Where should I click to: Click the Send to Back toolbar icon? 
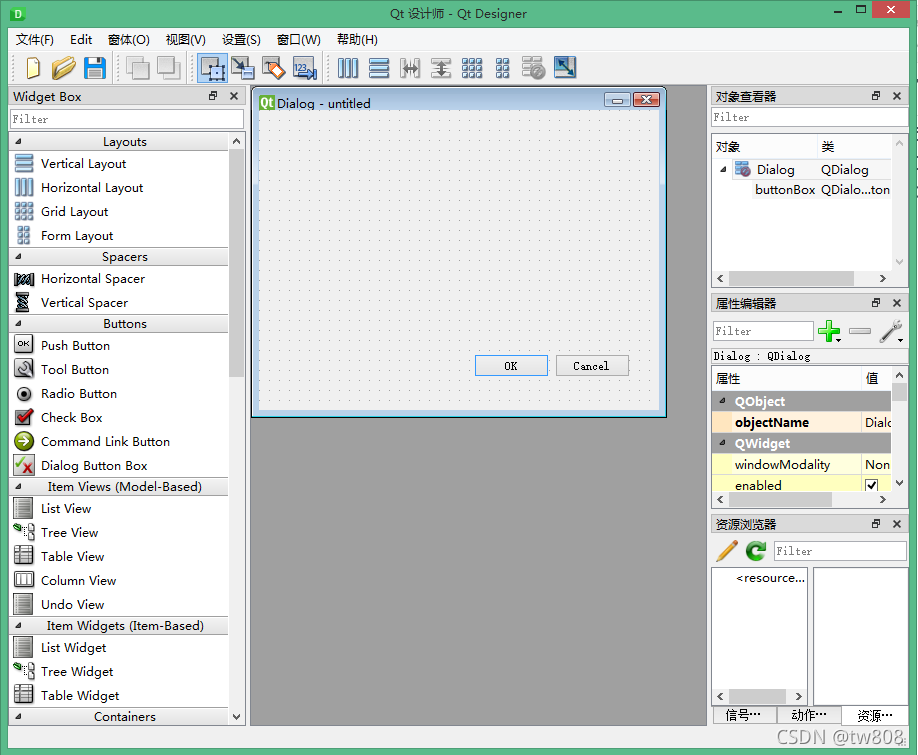138,68
